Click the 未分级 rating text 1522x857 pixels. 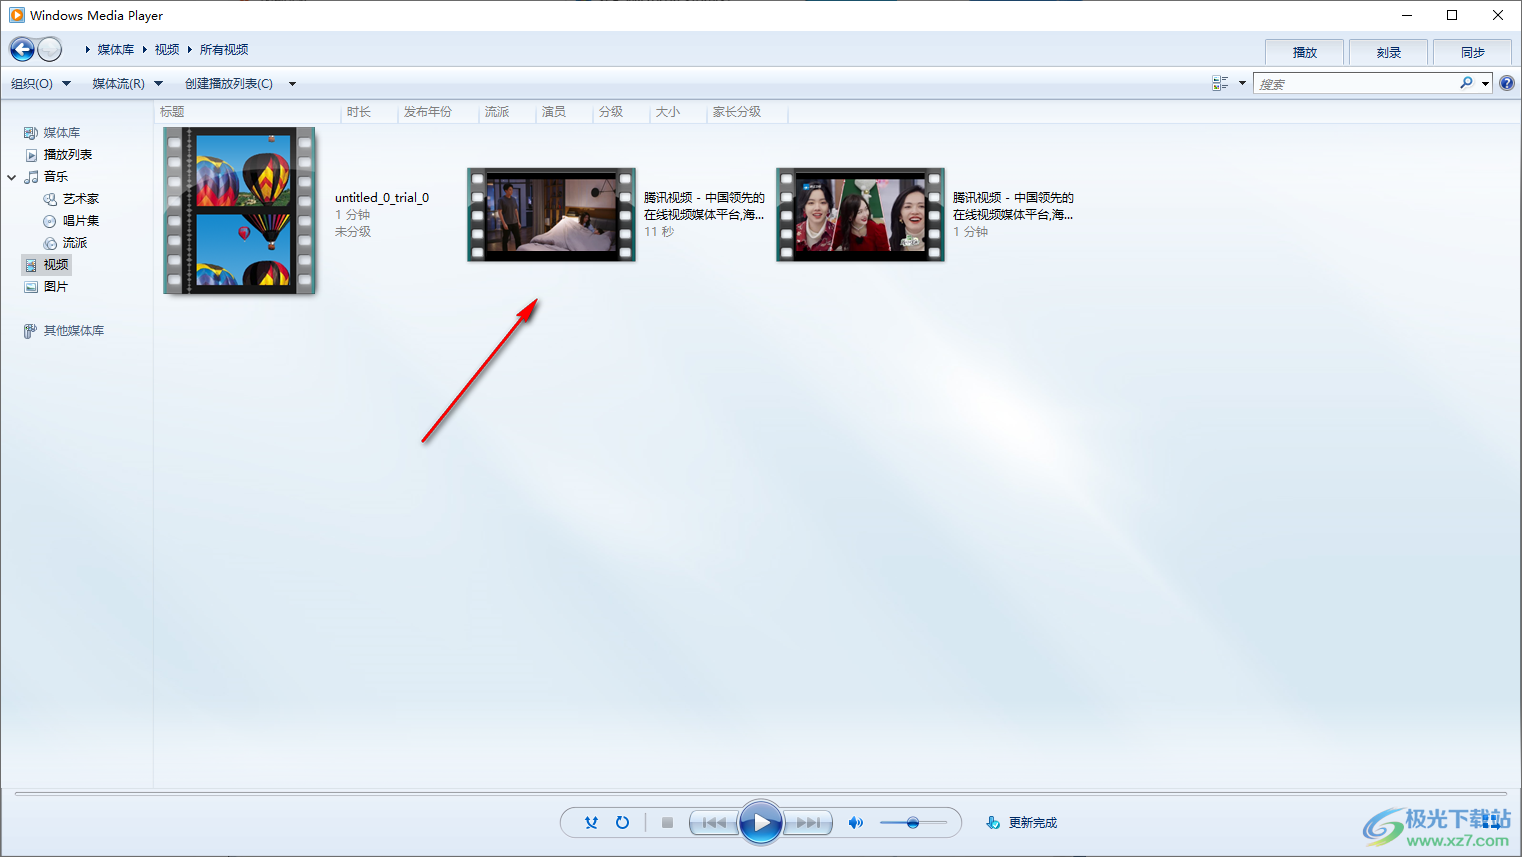353,232
